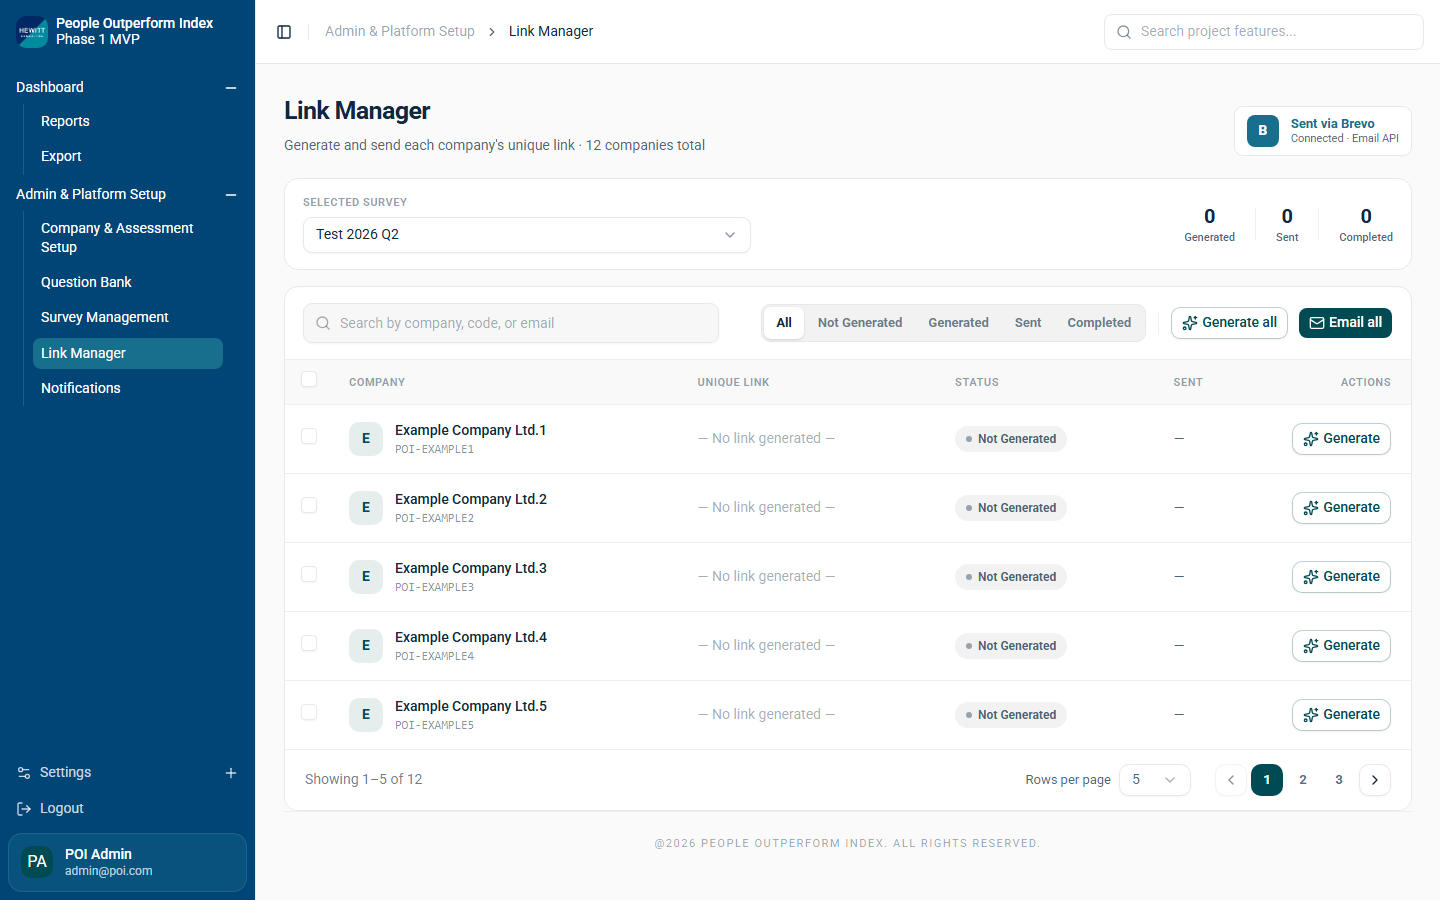This screenshot has height=900, width=1440.
Task: Open the POI Admin profile card
Action: pos(128,862)
